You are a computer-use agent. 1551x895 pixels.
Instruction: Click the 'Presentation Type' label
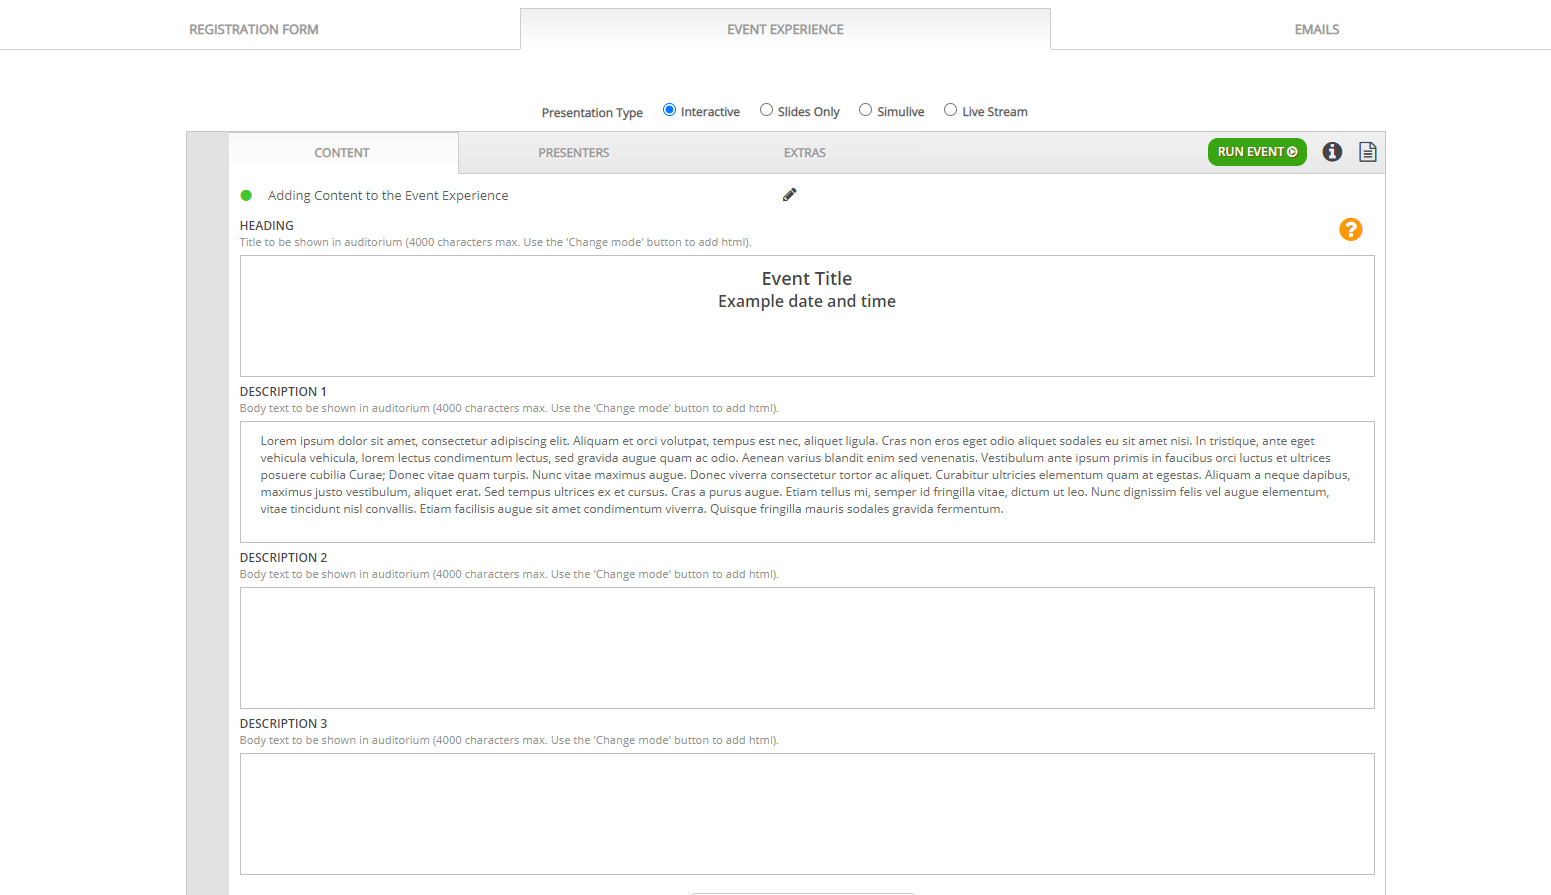coord(592,113)
